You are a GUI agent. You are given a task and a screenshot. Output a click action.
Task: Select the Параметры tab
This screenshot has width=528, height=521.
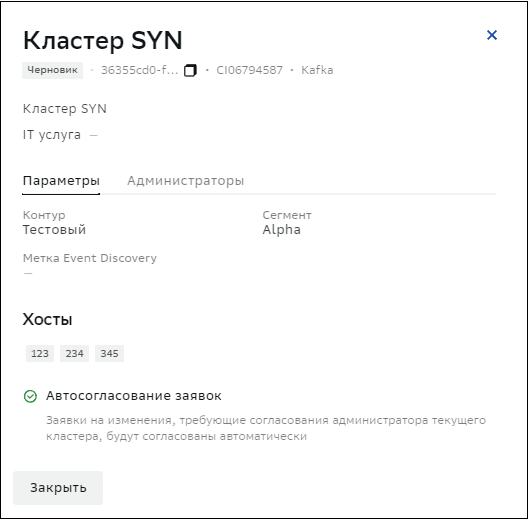coord(61,181)
